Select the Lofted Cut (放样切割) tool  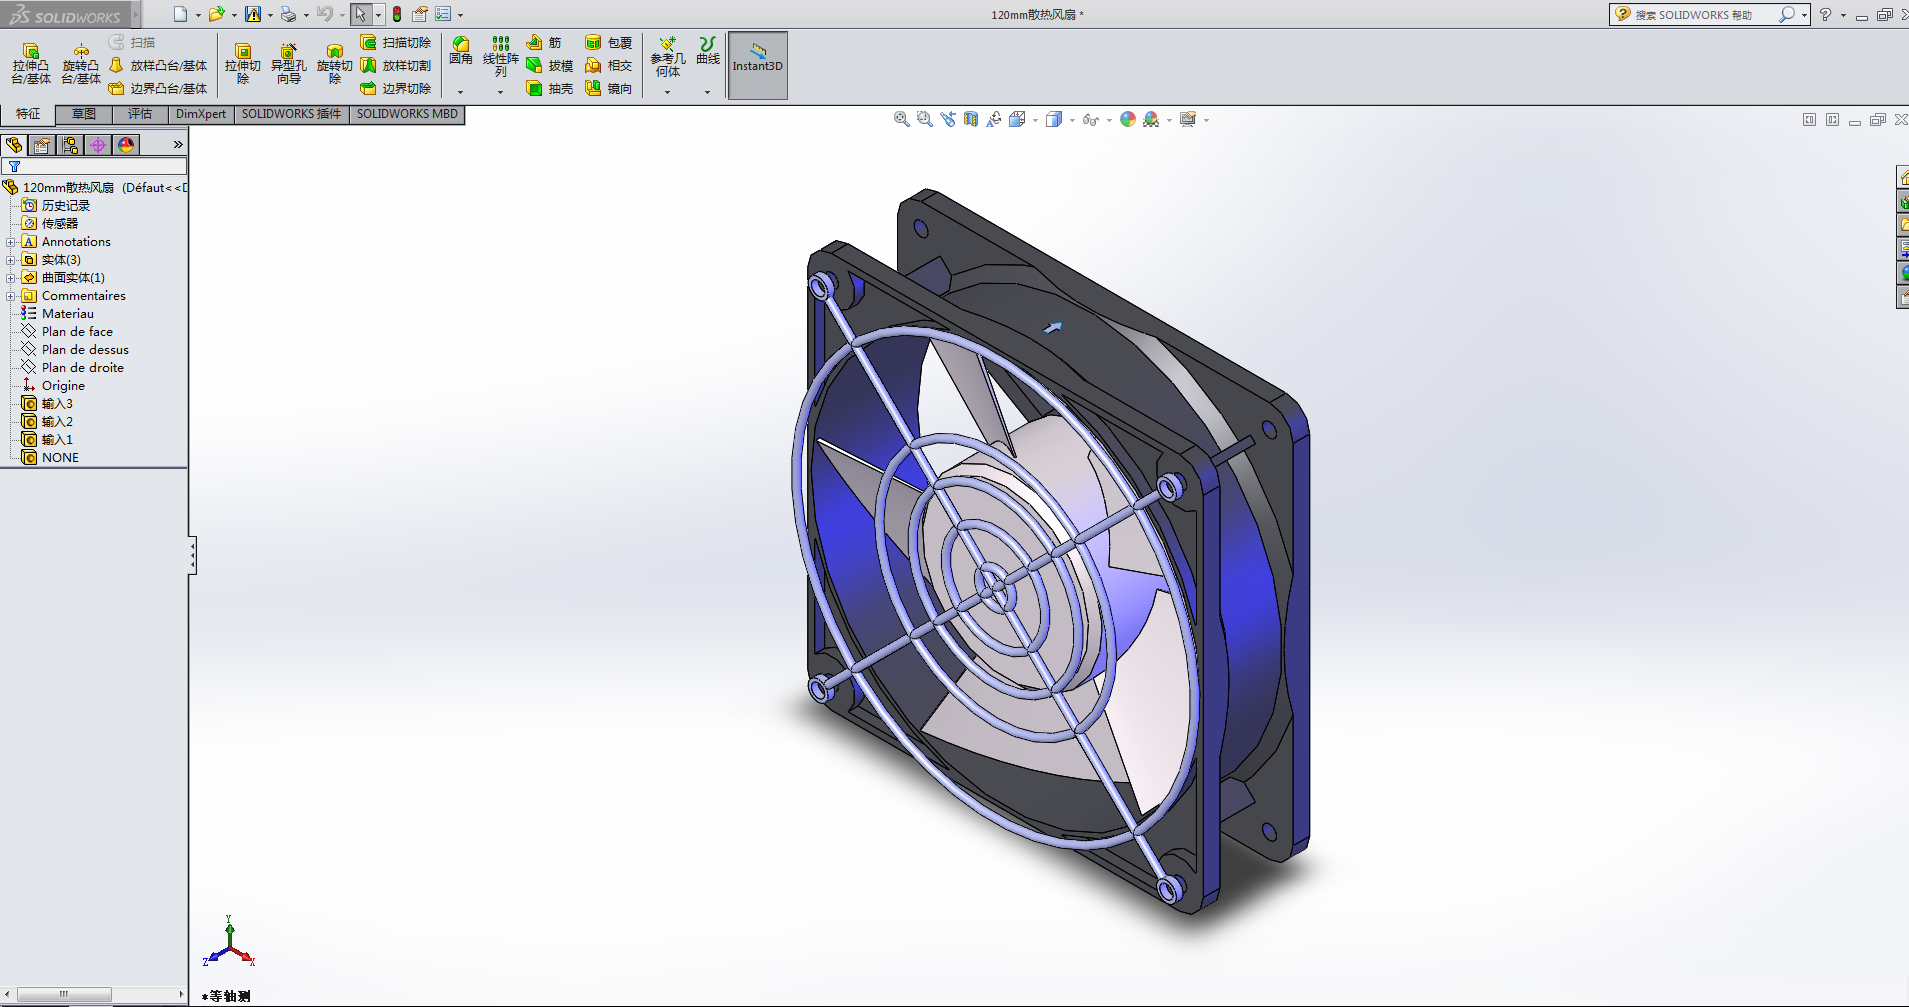(396, 66)
